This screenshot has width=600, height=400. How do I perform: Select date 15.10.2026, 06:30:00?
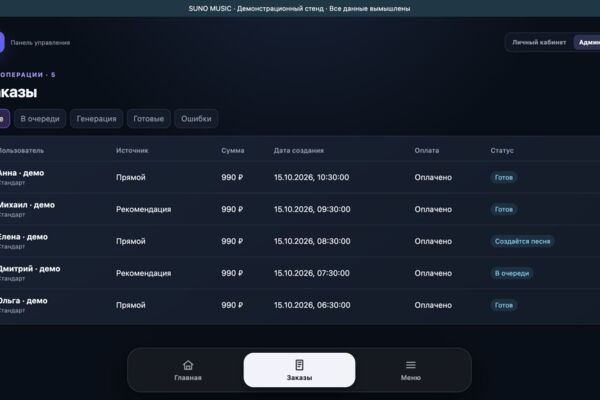pyautogui.click(x=312, y=305)
